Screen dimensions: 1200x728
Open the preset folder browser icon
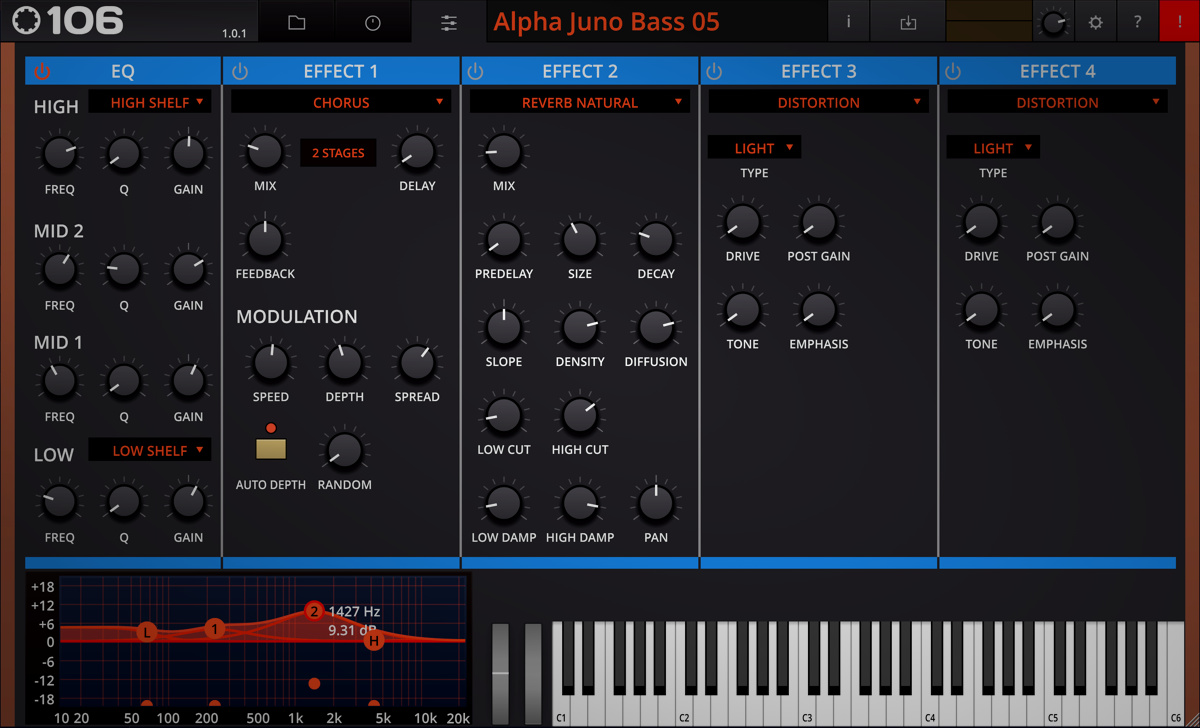[296, 21]
